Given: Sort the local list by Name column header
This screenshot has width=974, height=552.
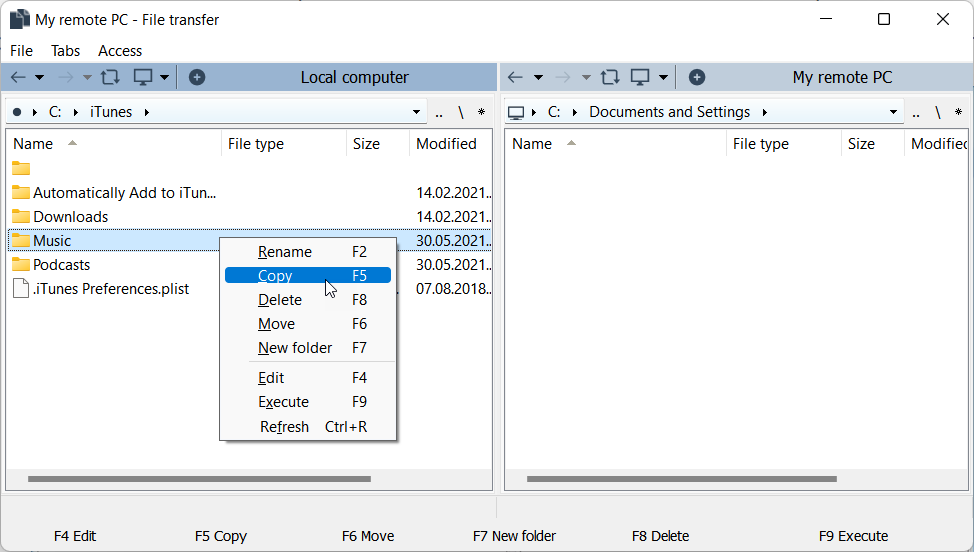Looking at the screenshot, I should [33, 144].
